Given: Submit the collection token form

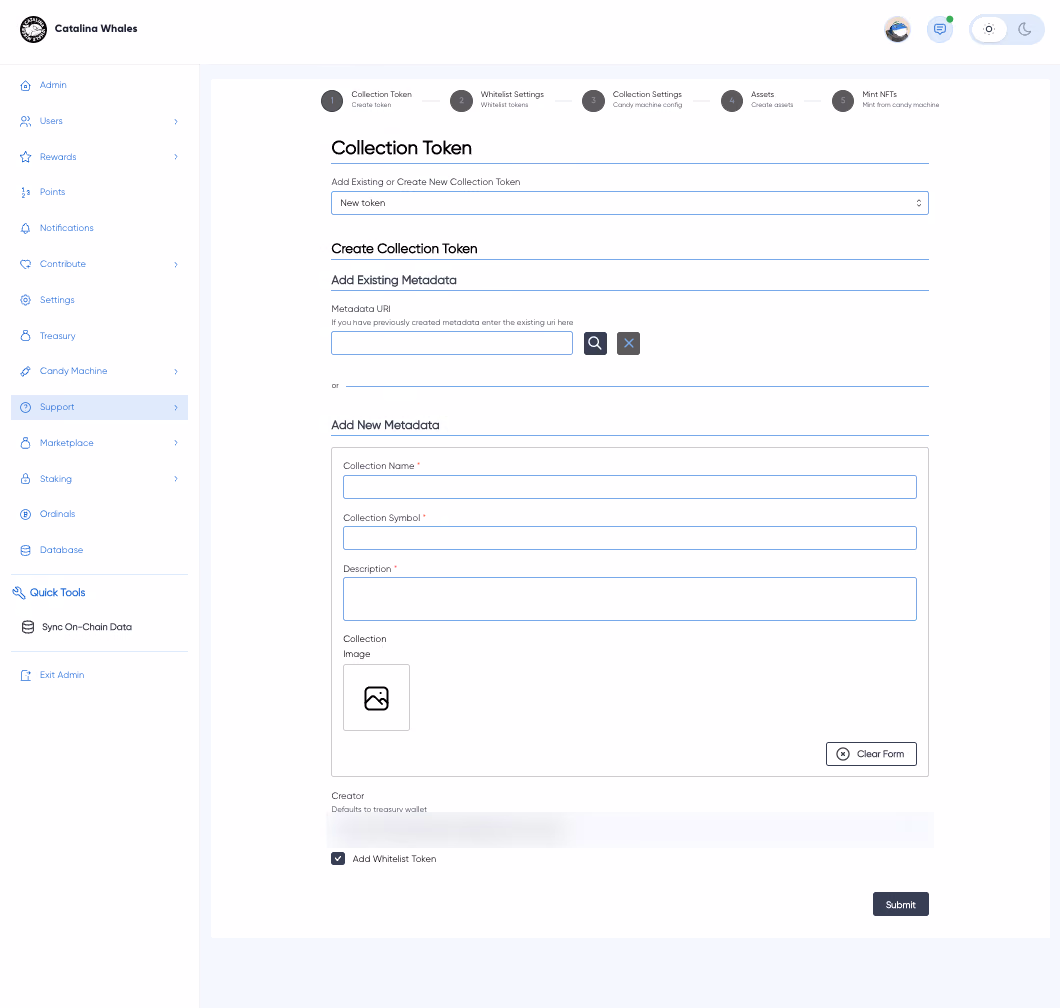Looking at the screenshot, I should (x=900, y=905).
